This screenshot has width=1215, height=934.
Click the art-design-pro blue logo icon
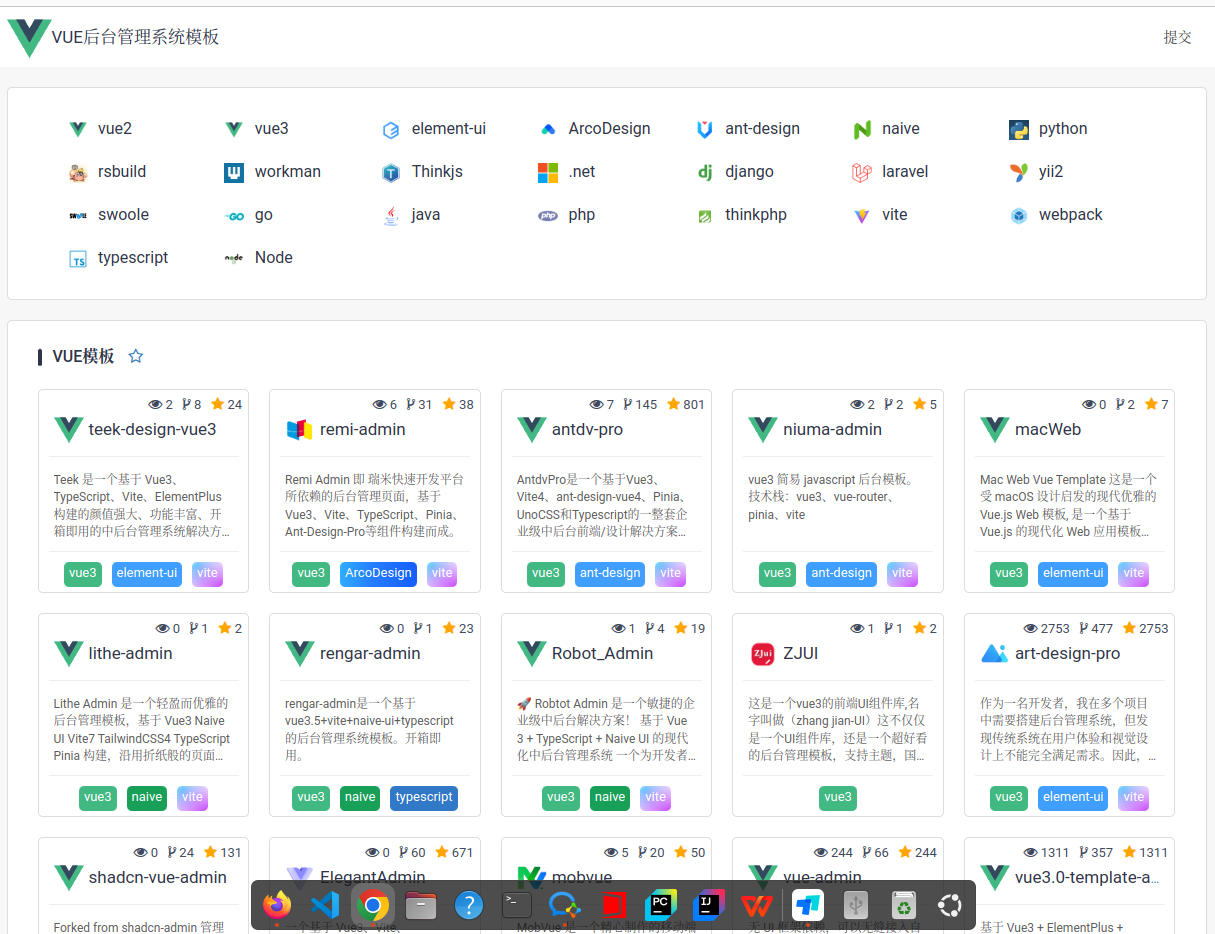pyautogui.click(x=994, y=654)
